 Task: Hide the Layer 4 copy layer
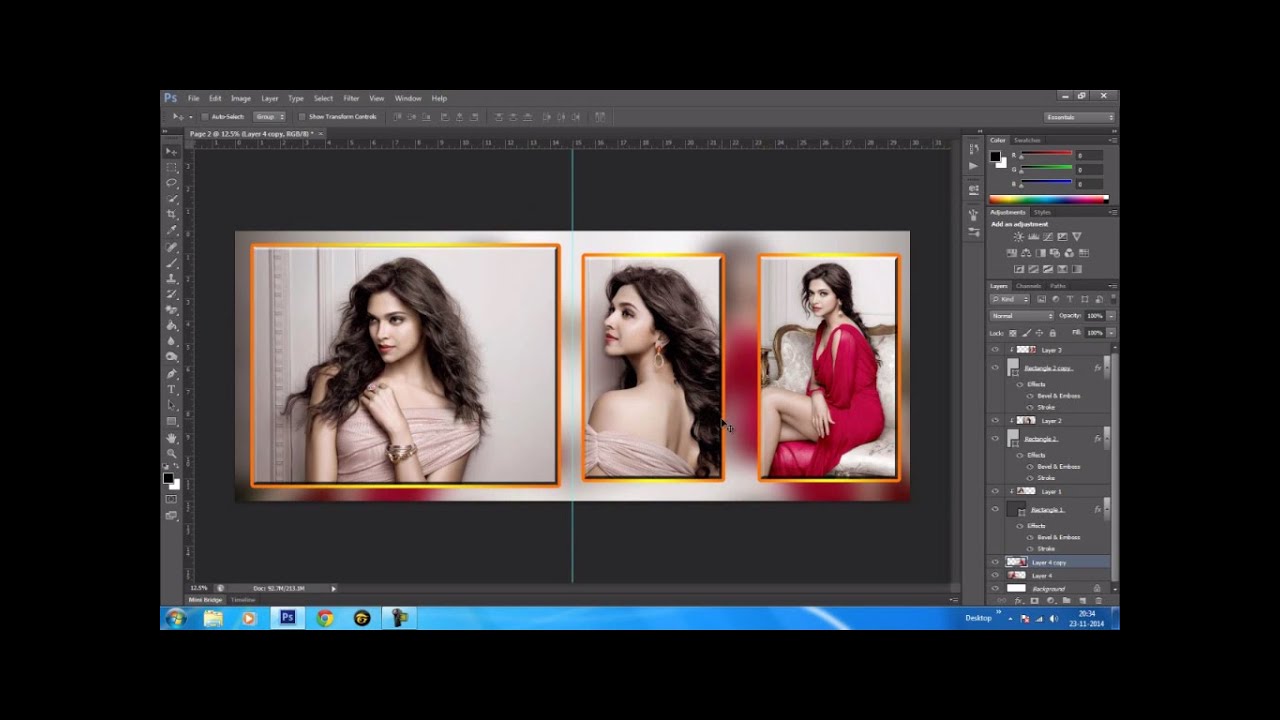click(995, 563)
